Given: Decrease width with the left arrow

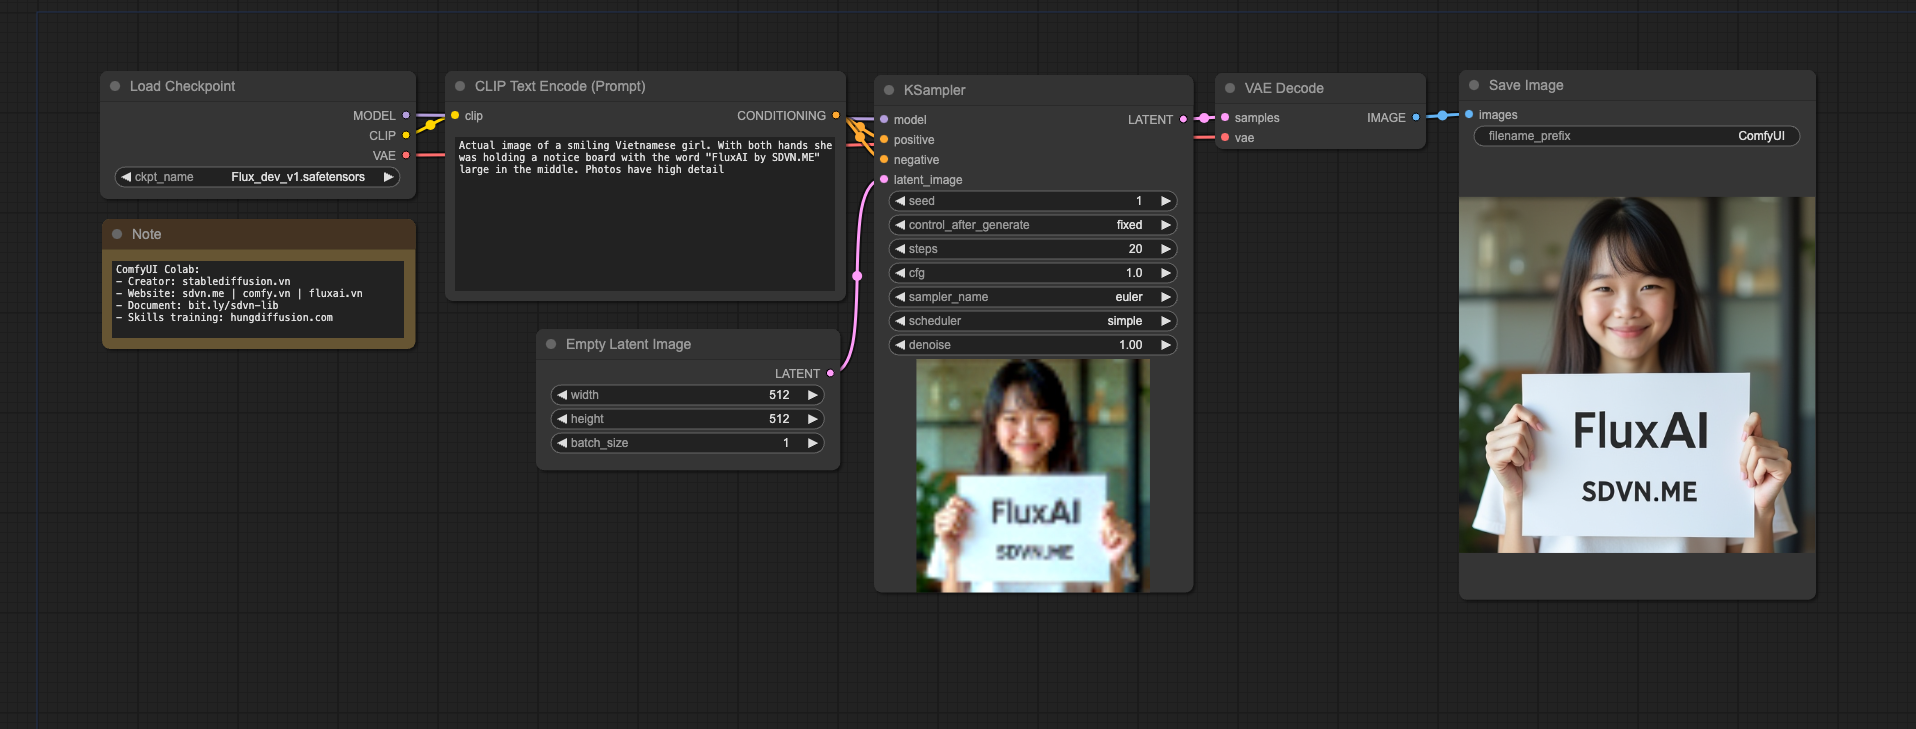Looking at the screenshot, I should [562, 395].
